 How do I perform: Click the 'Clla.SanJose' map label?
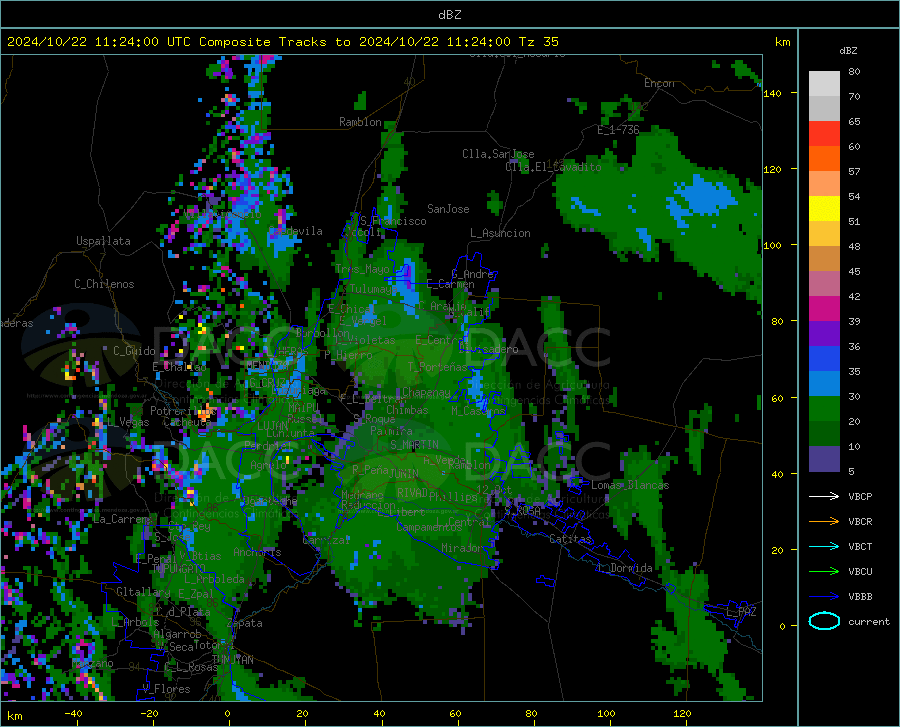coord(498,154)
